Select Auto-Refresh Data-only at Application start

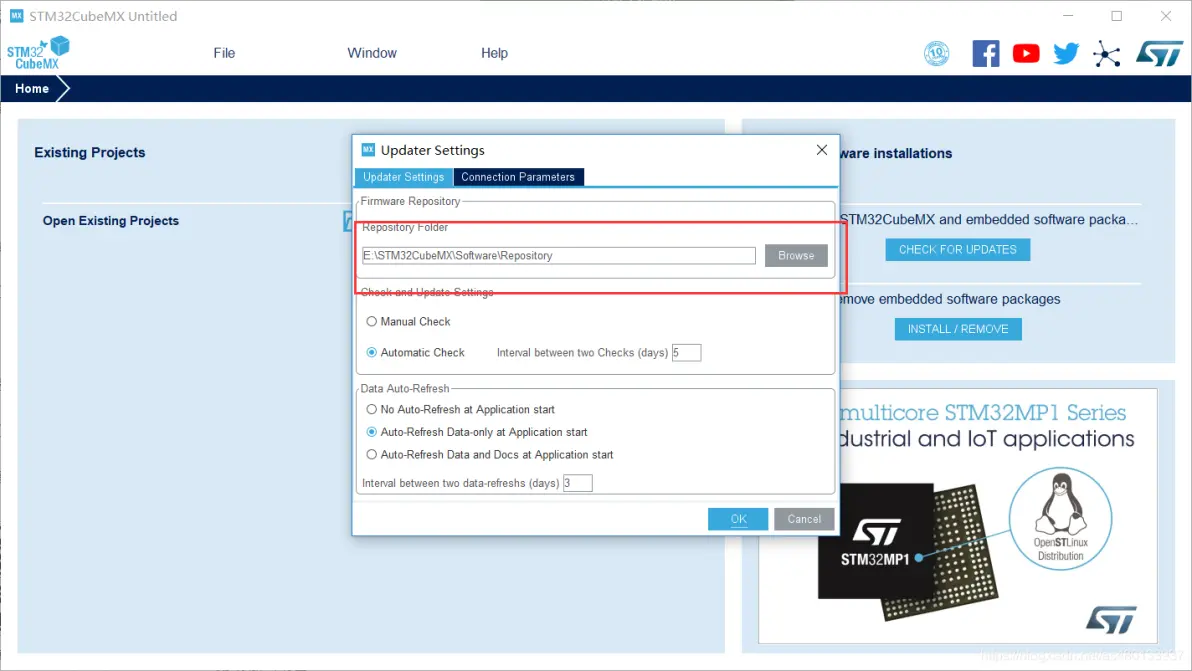372,432
